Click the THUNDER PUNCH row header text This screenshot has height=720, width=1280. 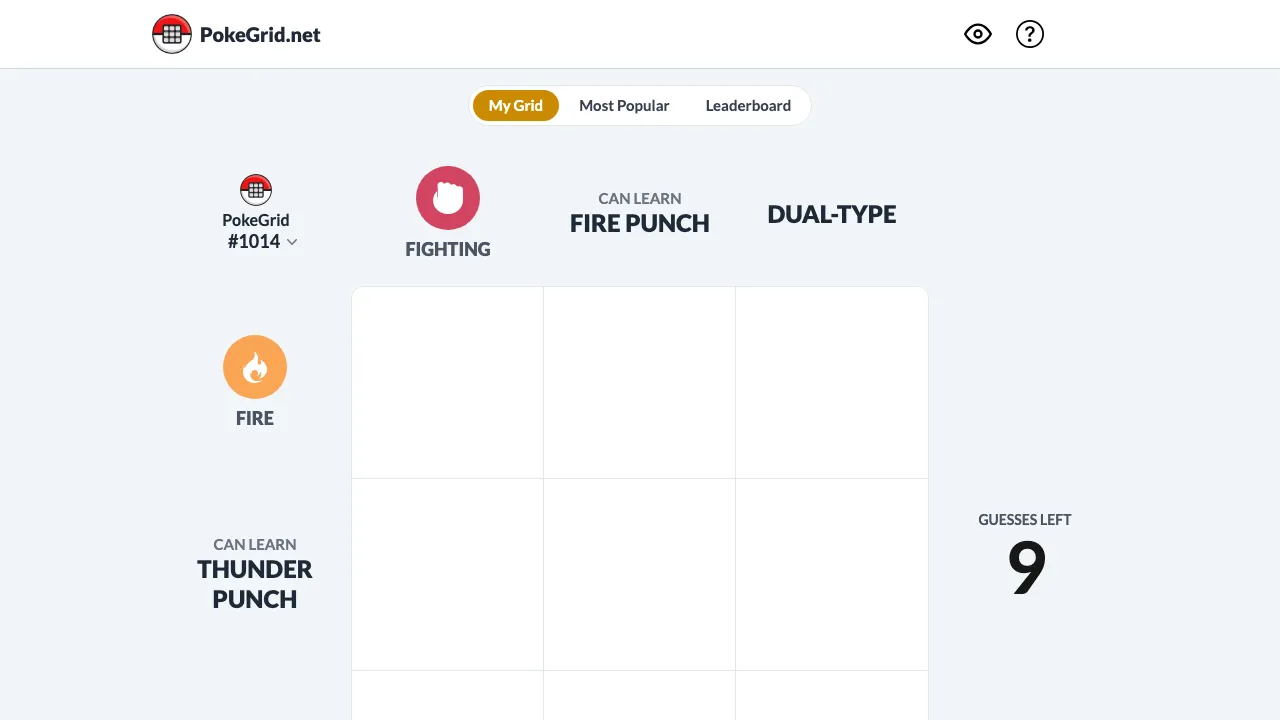tap(255, 584)
